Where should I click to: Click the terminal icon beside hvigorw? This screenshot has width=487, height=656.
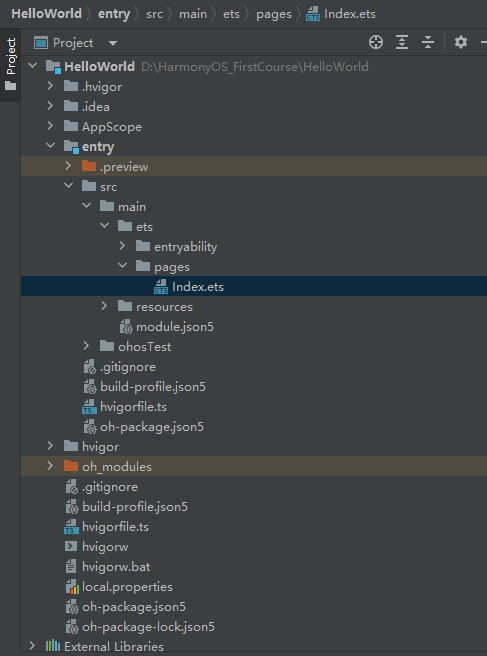coord(71,546)
